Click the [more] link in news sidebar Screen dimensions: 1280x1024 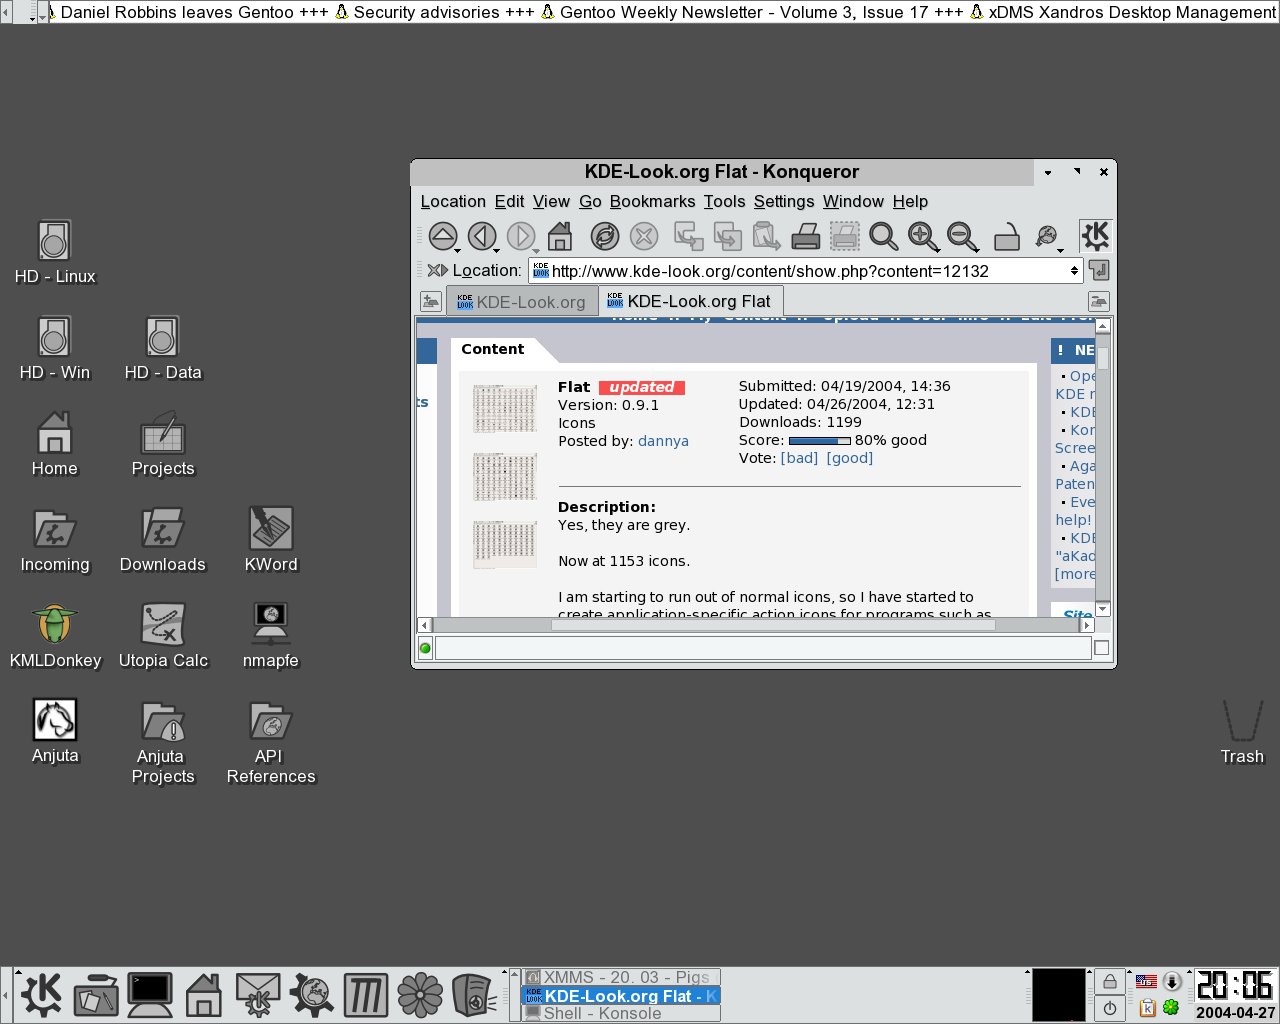1075,574
